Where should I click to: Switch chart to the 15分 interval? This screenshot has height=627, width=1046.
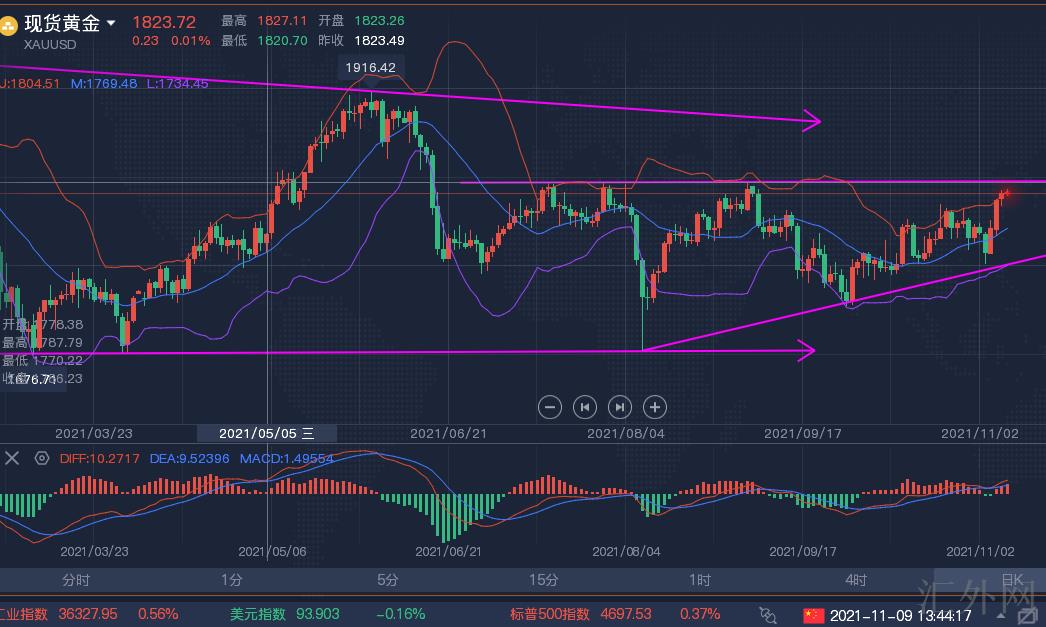tap(543, 580)
